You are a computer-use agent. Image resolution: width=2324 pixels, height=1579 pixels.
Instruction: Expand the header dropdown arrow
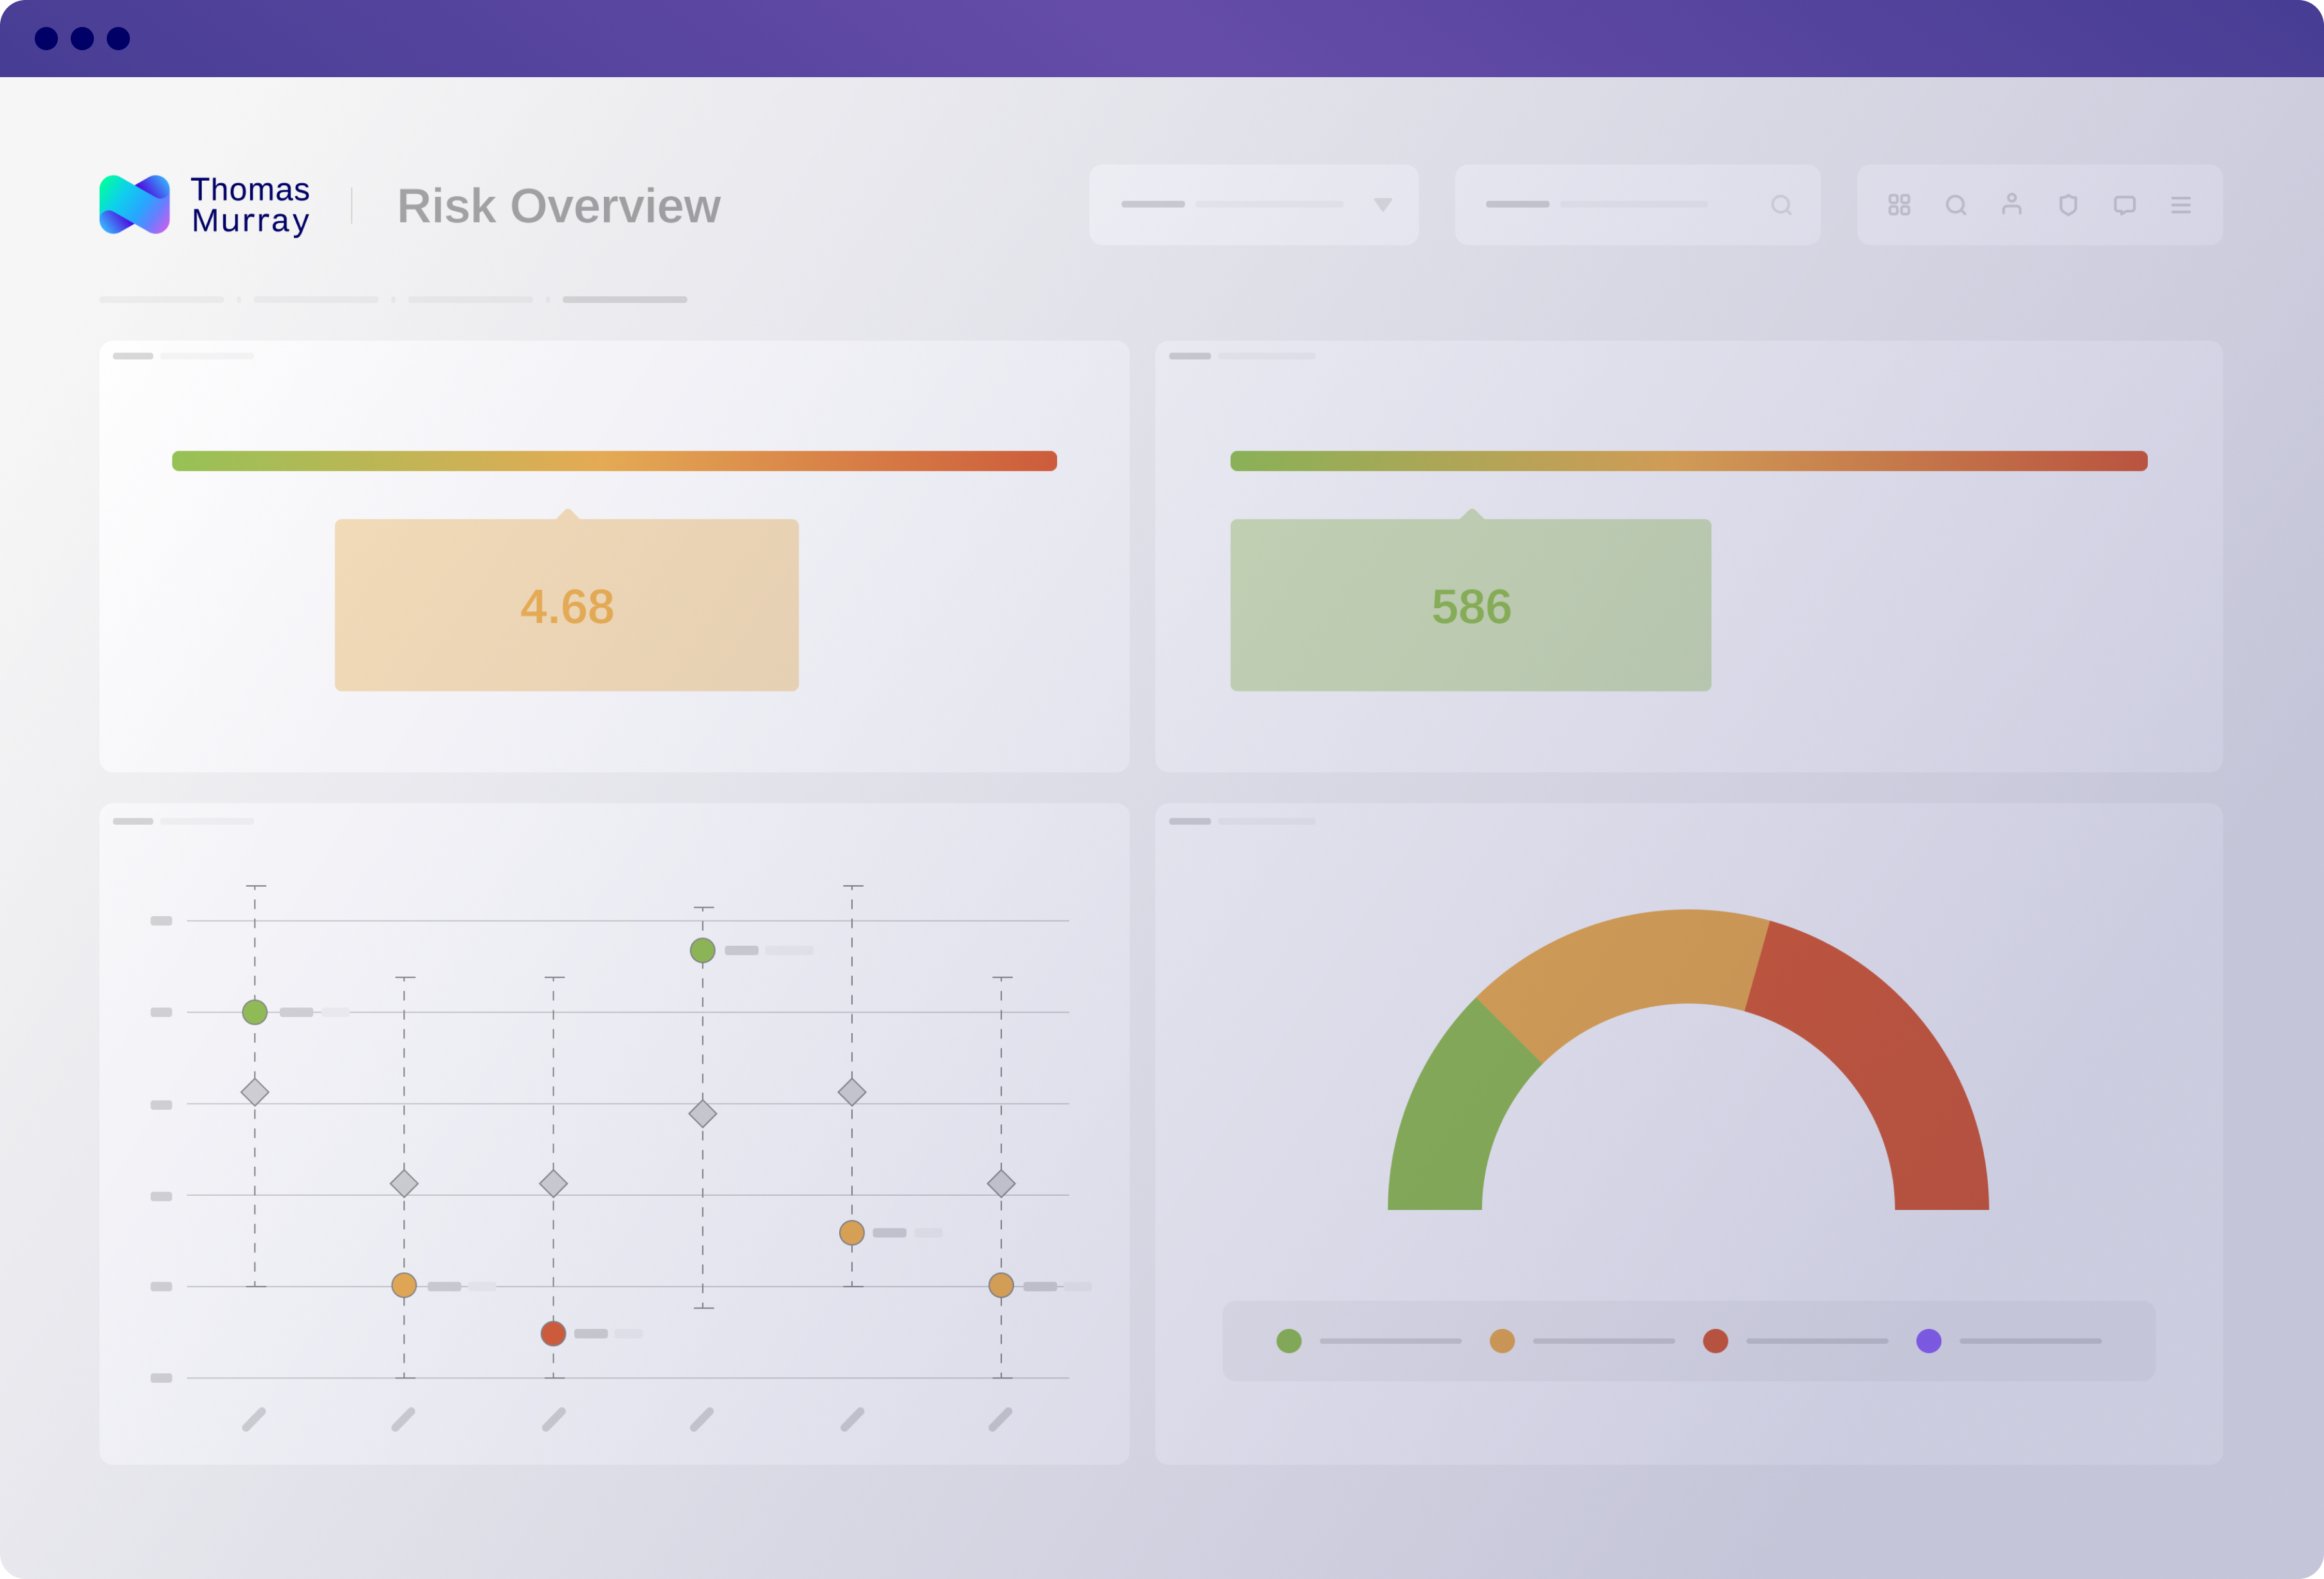pyautogui.click(x=1383, y=205)
